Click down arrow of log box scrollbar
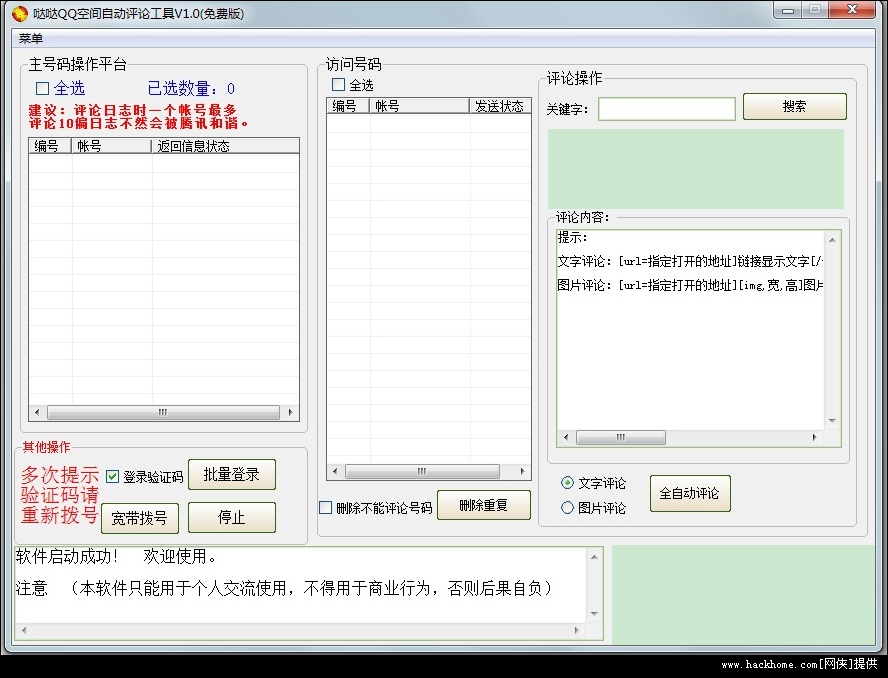The width and height of the screenshot is (888, 678). (x=594, y=614)
